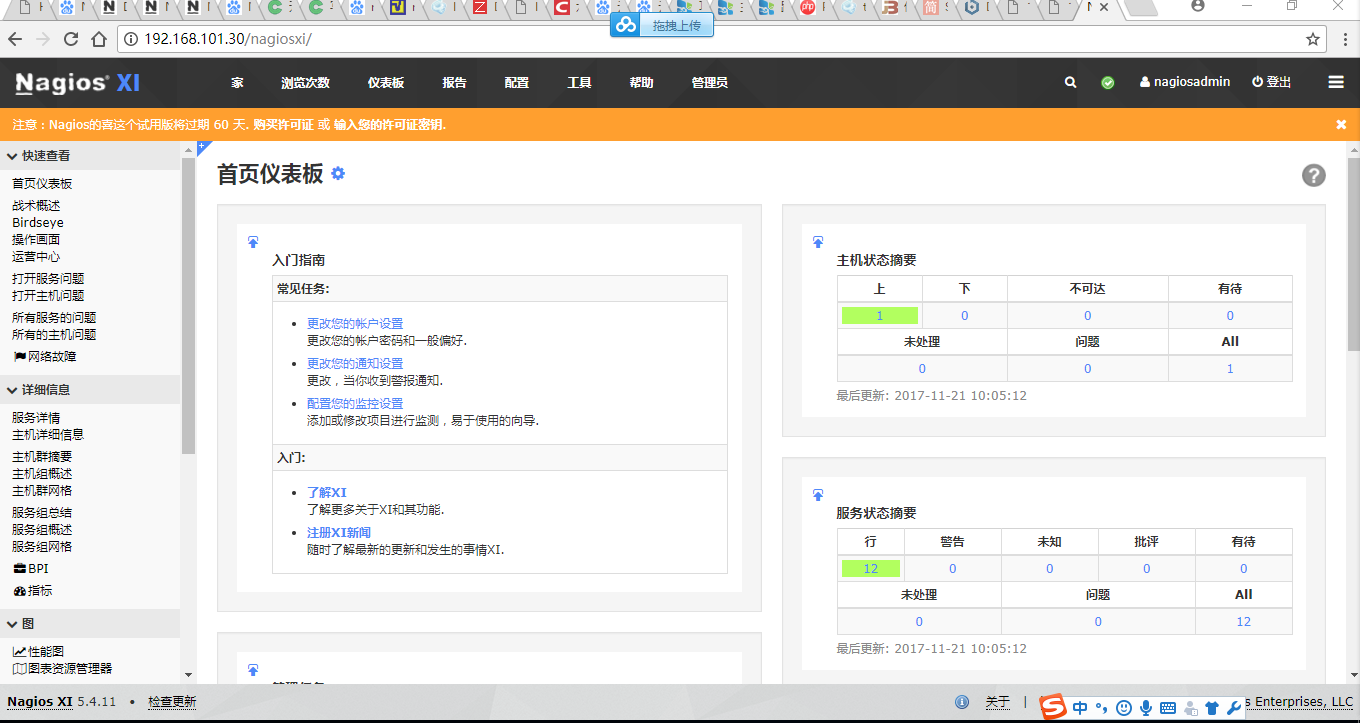1360x723 pixels.
Task: Click the Sogou input method S logo
Action: tap(1053, 707)
